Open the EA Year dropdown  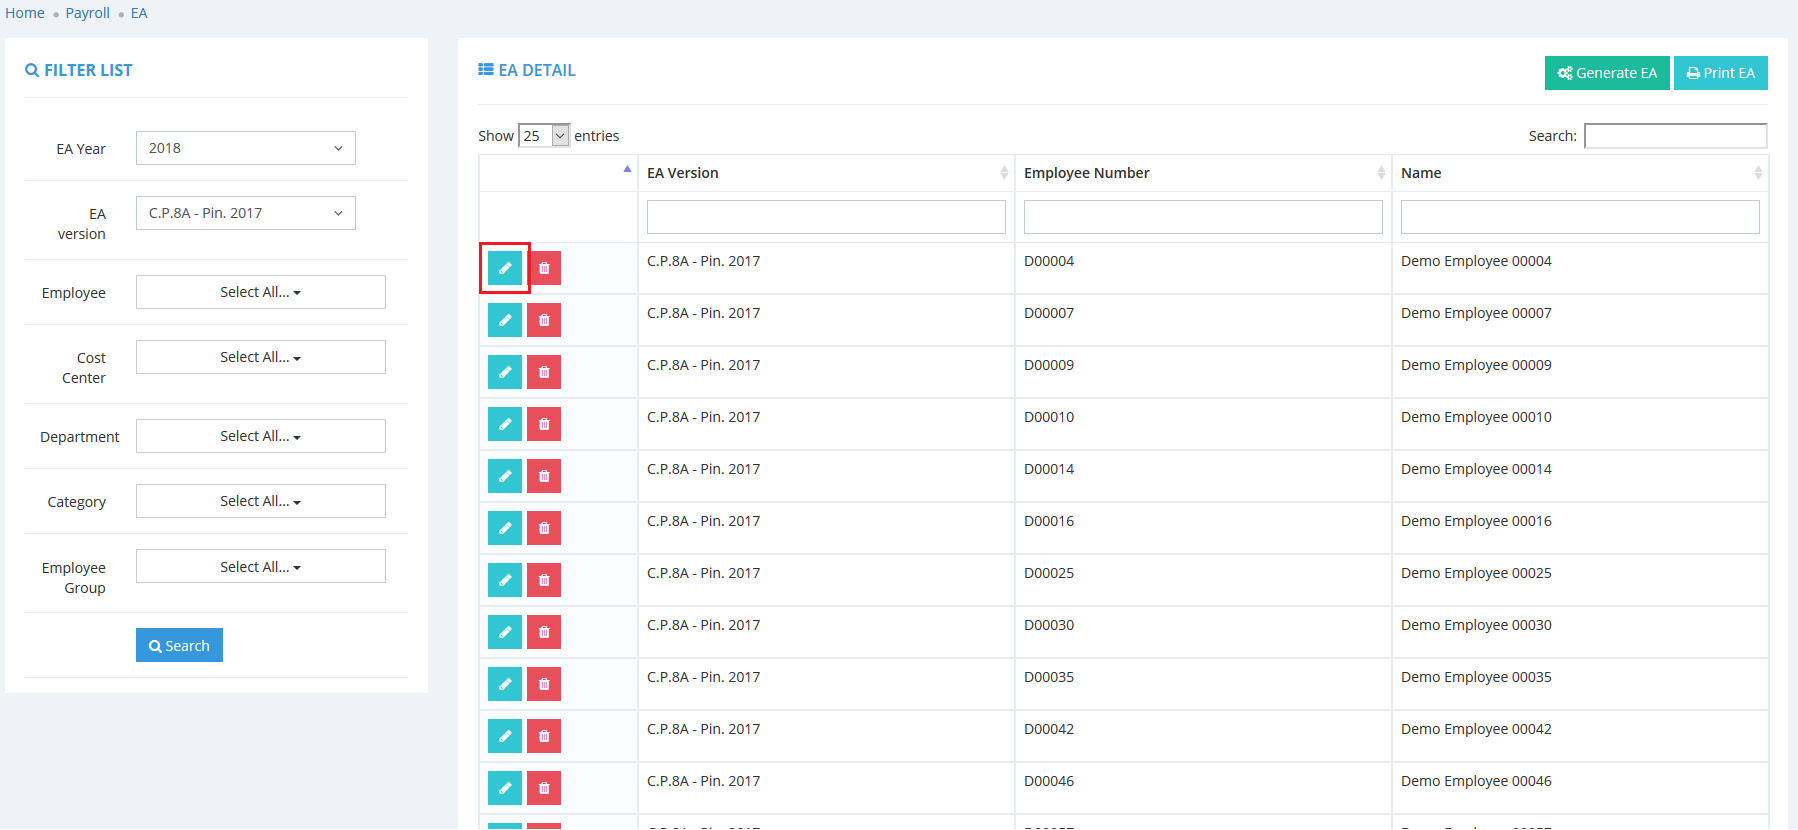[245, 148]
